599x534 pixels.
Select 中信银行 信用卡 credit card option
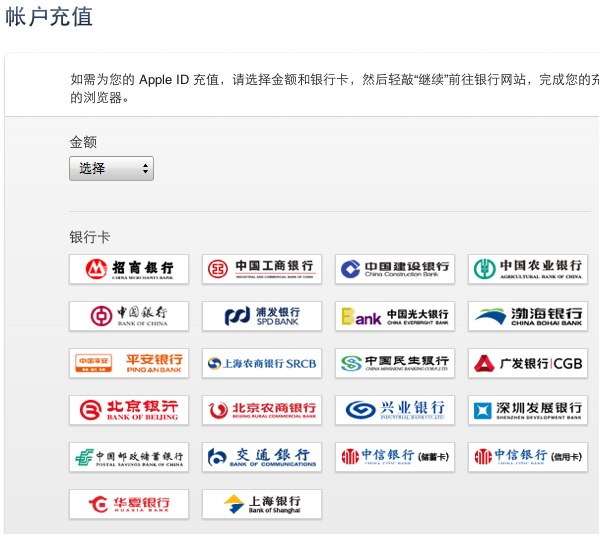click(528, 457)
